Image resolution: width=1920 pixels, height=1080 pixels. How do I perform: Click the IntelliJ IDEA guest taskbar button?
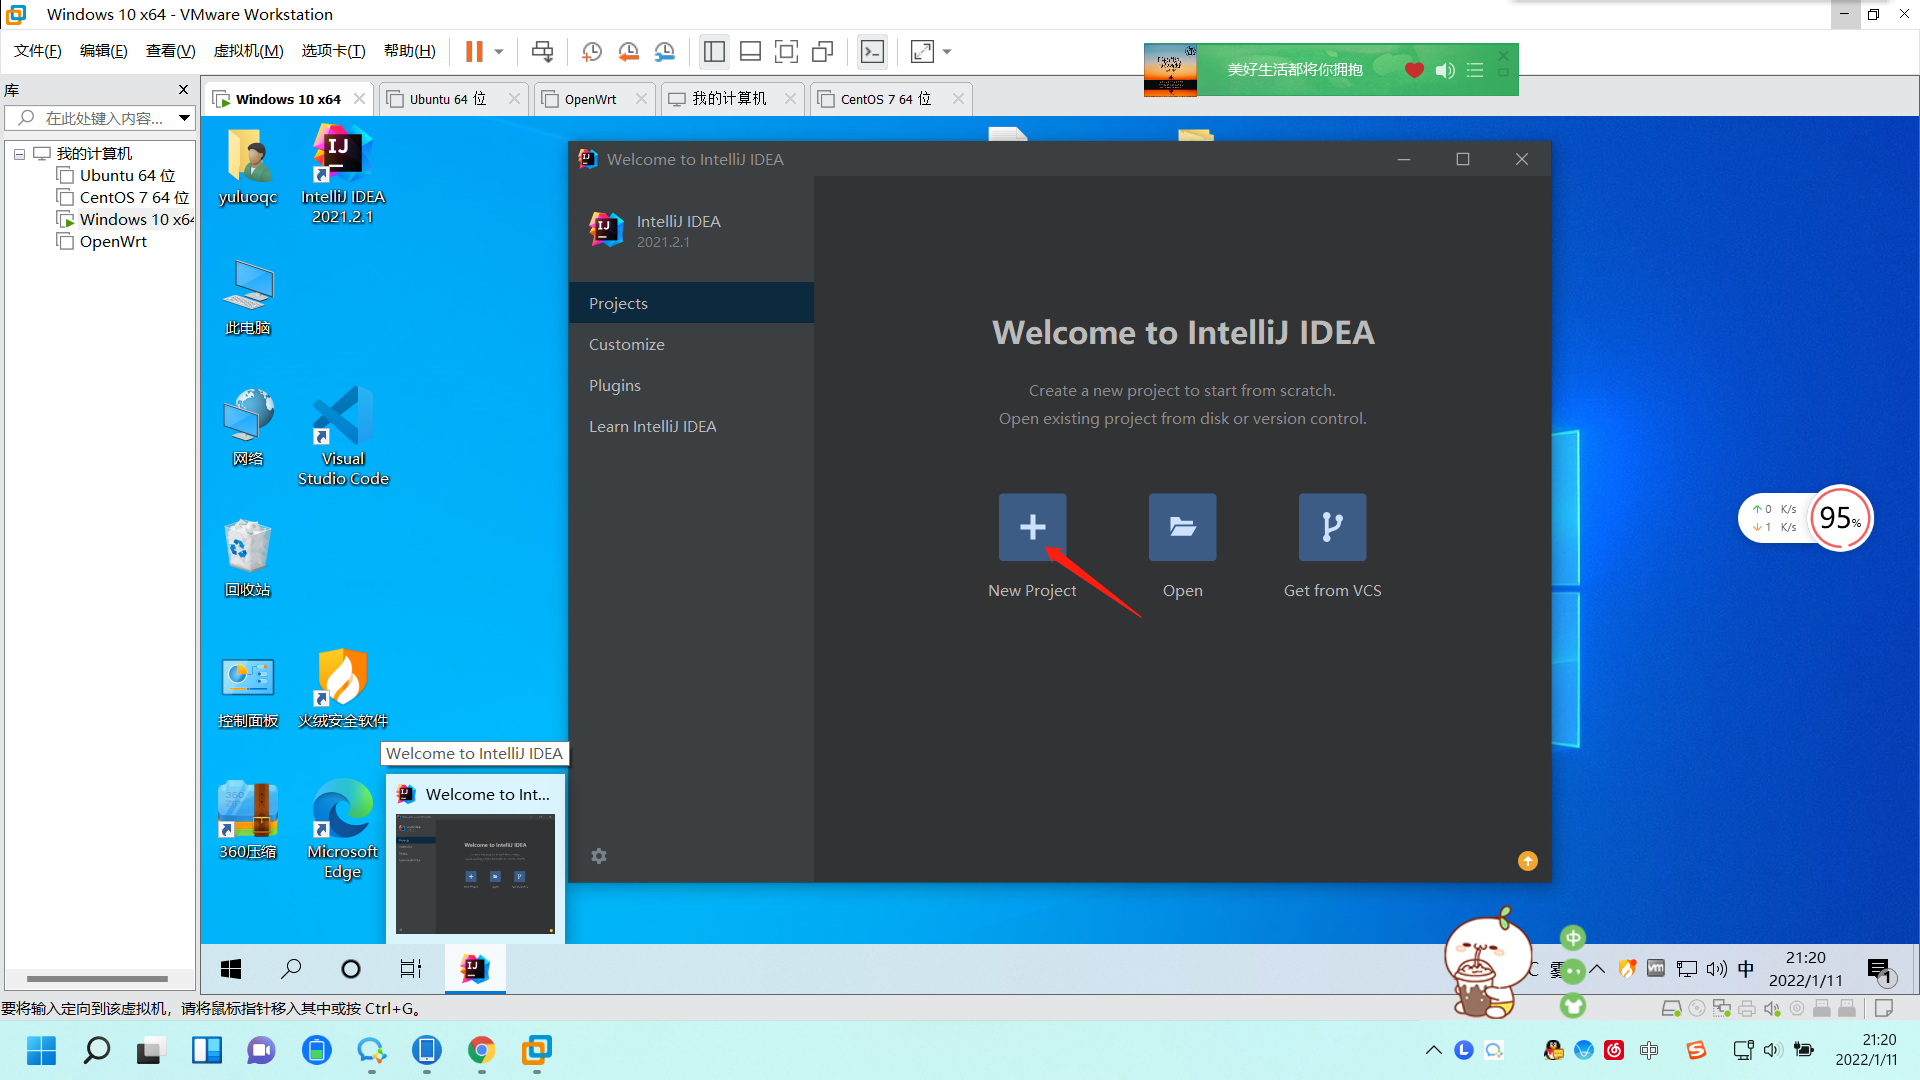pos(475,968)
